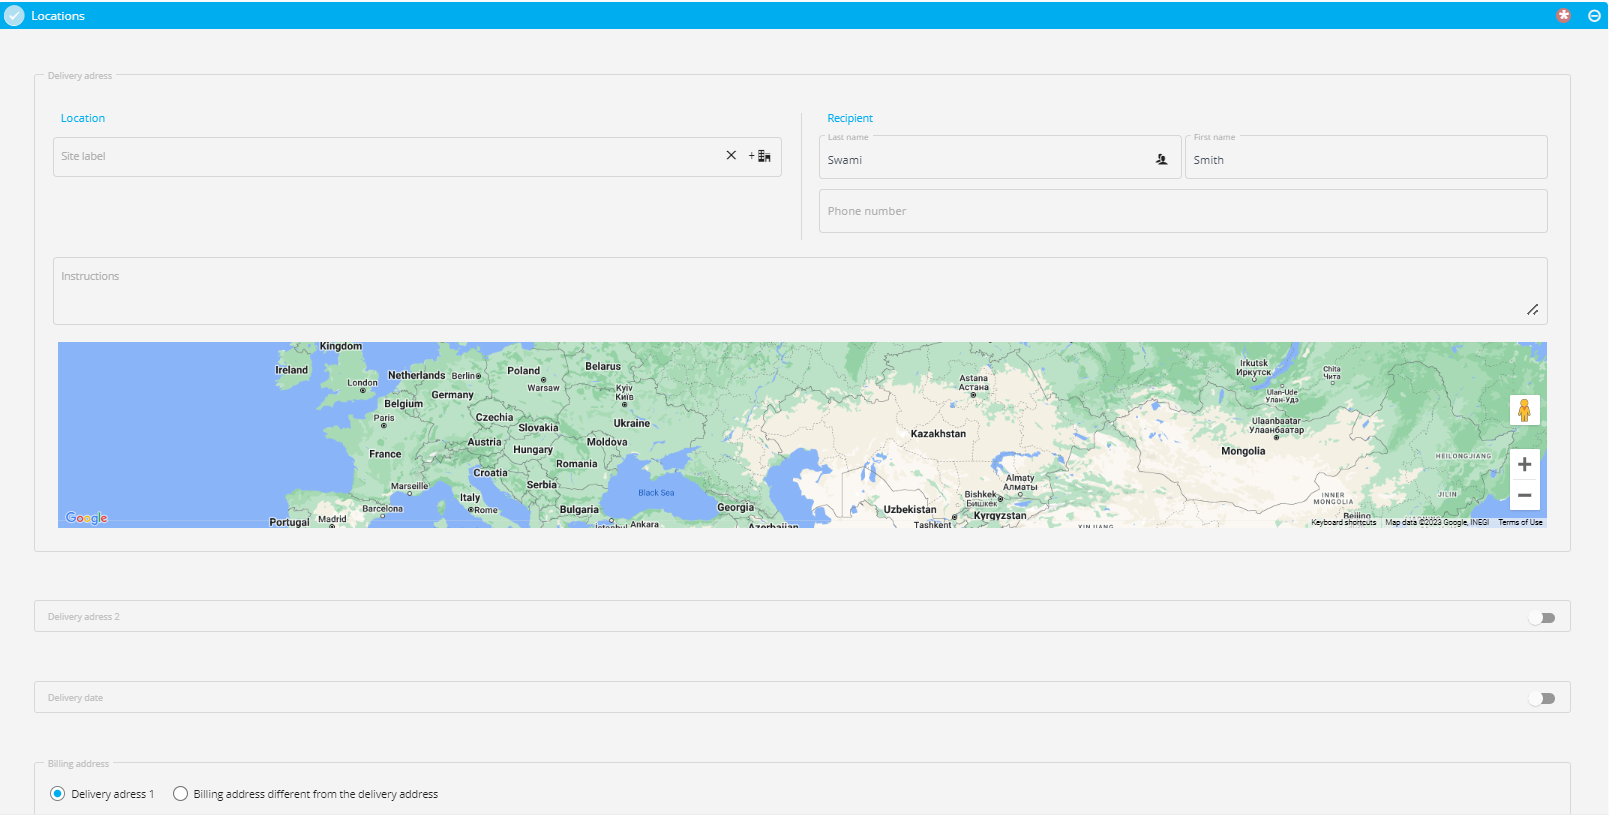Click Ukraine label on the map

pos(632,423)
